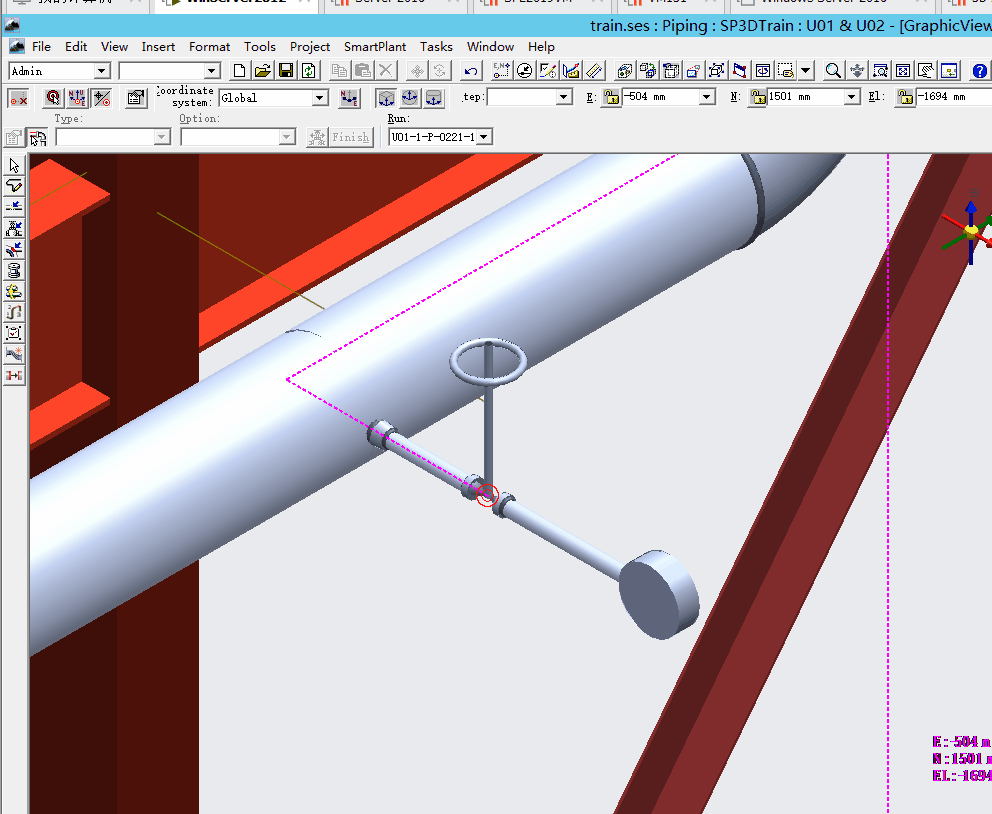Viewport: 992px width, 814px height.
Task: Open the Insert menu
Action: point(158,47)
